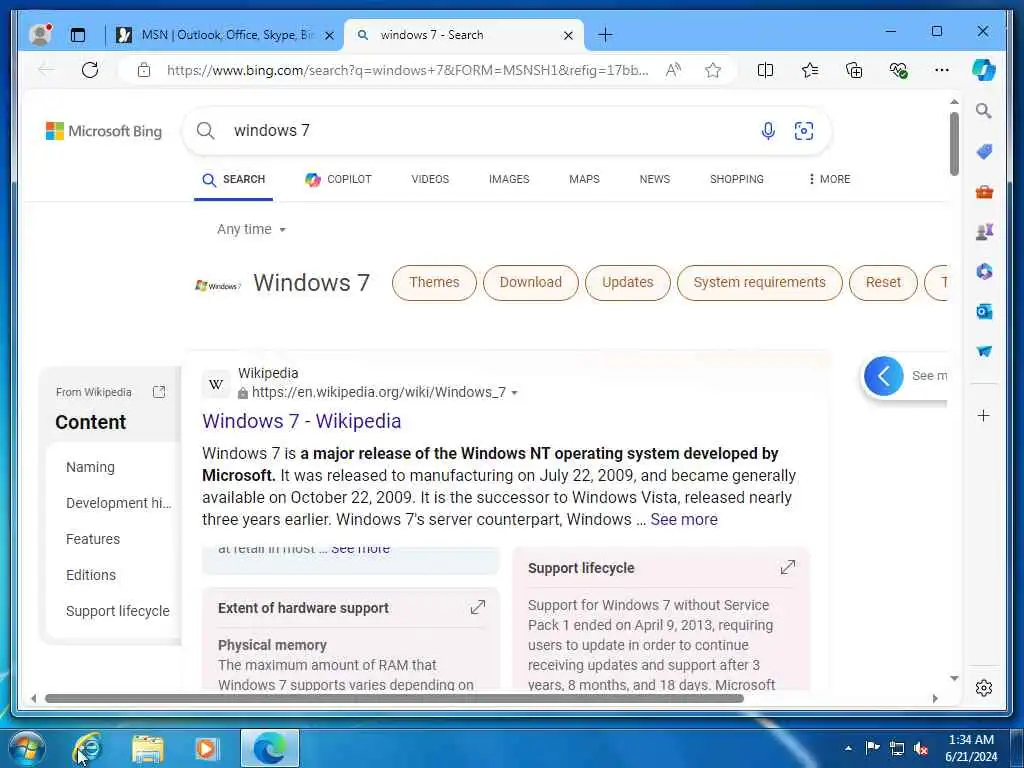
Task: Jump to Support lifecycle in Content list
Action: (x=118, y=611)
